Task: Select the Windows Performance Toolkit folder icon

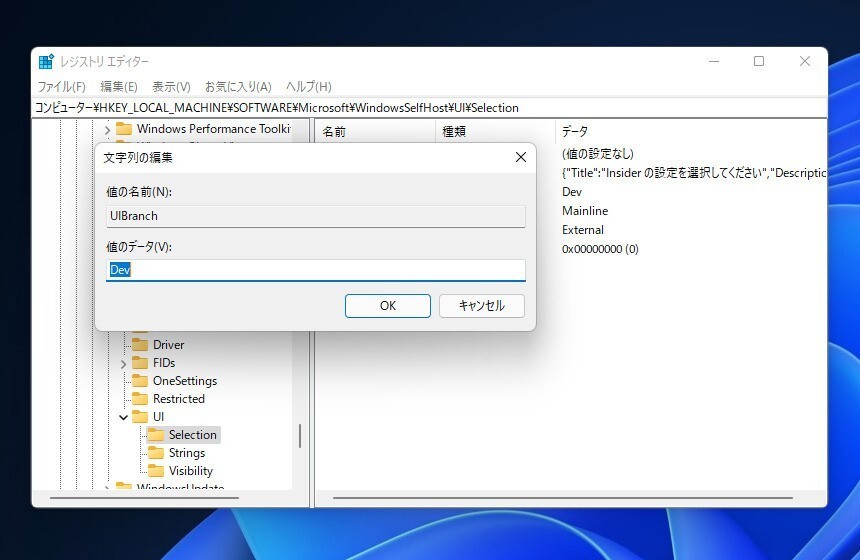Action: [124, 129]
